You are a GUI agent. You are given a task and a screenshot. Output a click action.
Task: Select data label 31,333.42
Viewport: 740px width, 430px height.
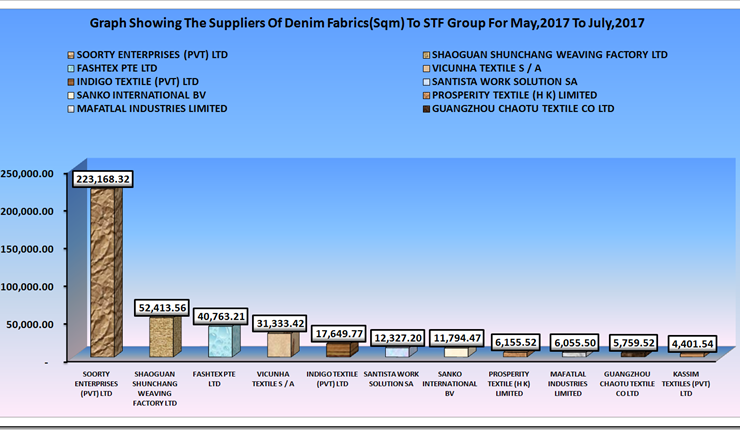(280, 324)
